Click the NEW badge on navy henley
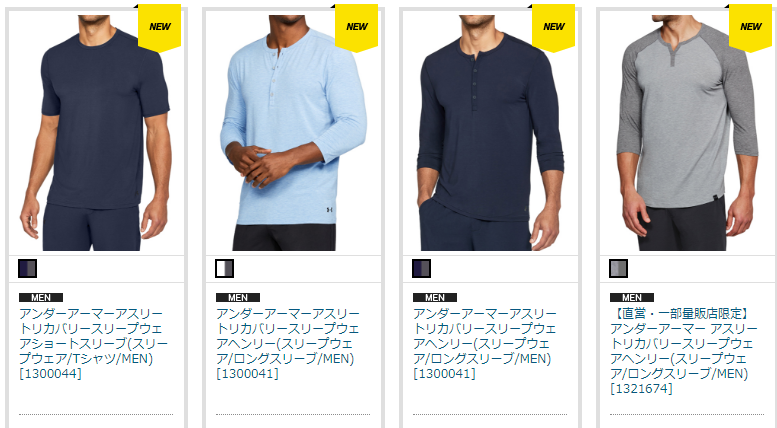This screenshot has width=777, height=428. (554, 27)
